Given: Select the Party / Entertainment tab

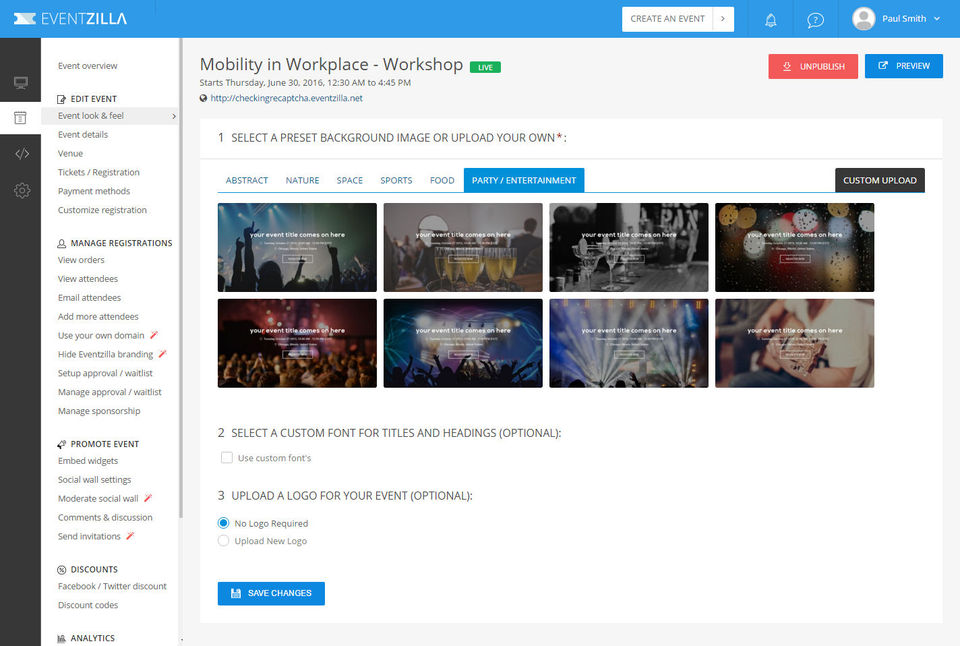Looking at the screenshot, I should coord(524,181).
